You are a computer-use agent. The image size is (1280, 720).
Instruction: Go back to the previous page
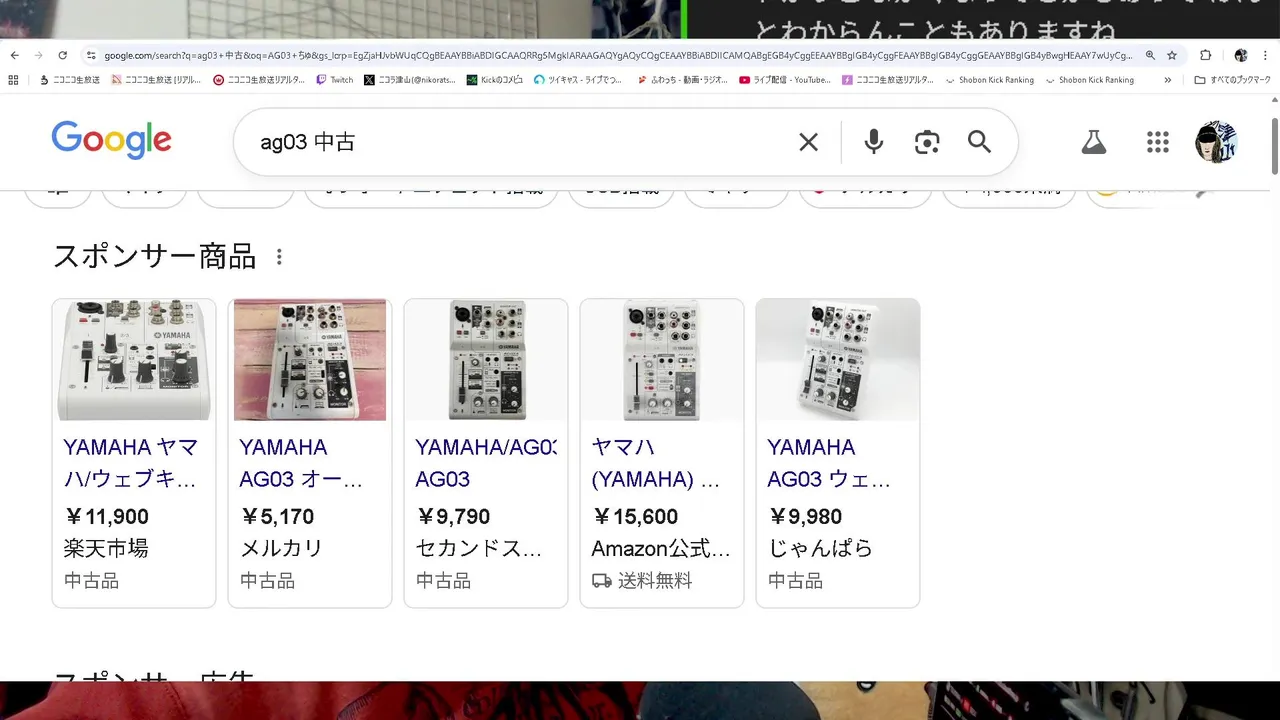(x=15, y=56)
